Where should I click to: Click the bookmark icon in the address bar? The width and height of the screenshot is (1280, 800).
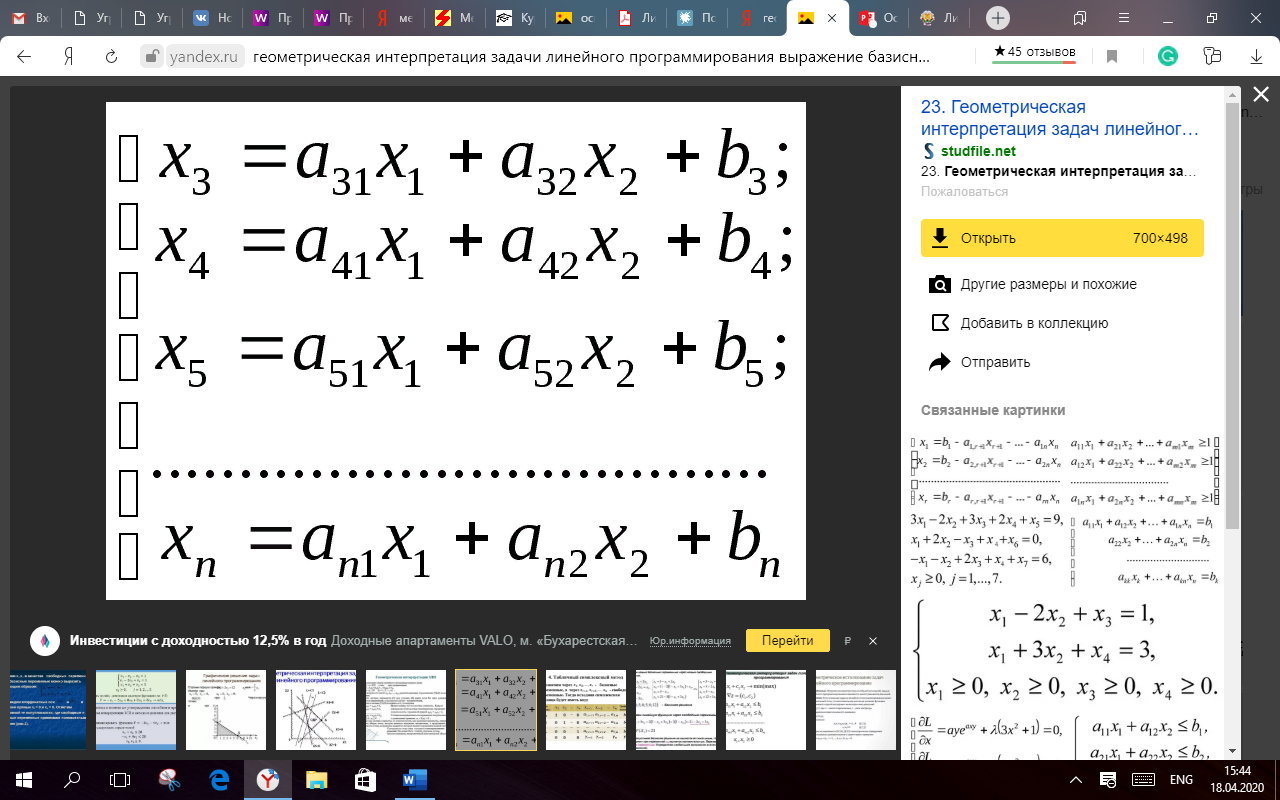[x=1111, y=57]
